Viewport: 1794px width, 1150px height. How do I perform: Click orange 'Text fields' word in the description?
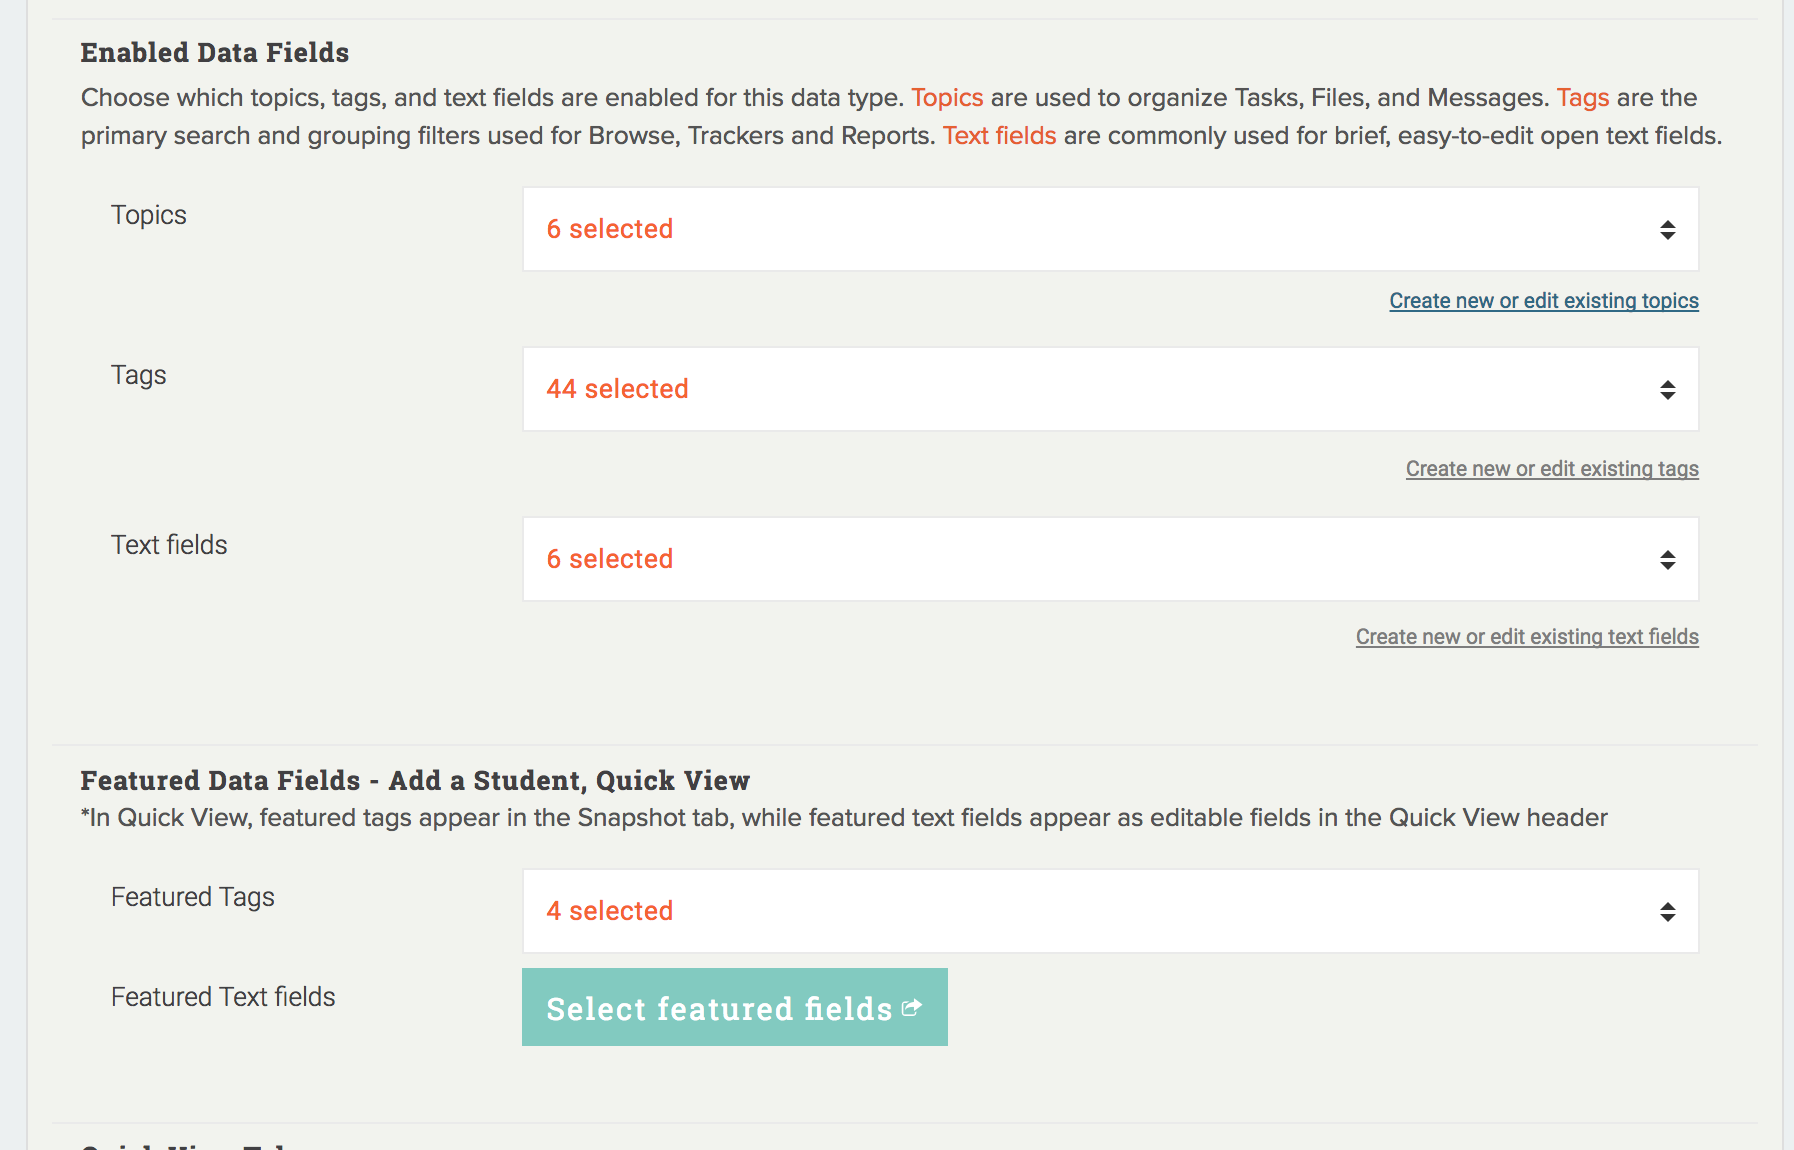coord(999,136)
